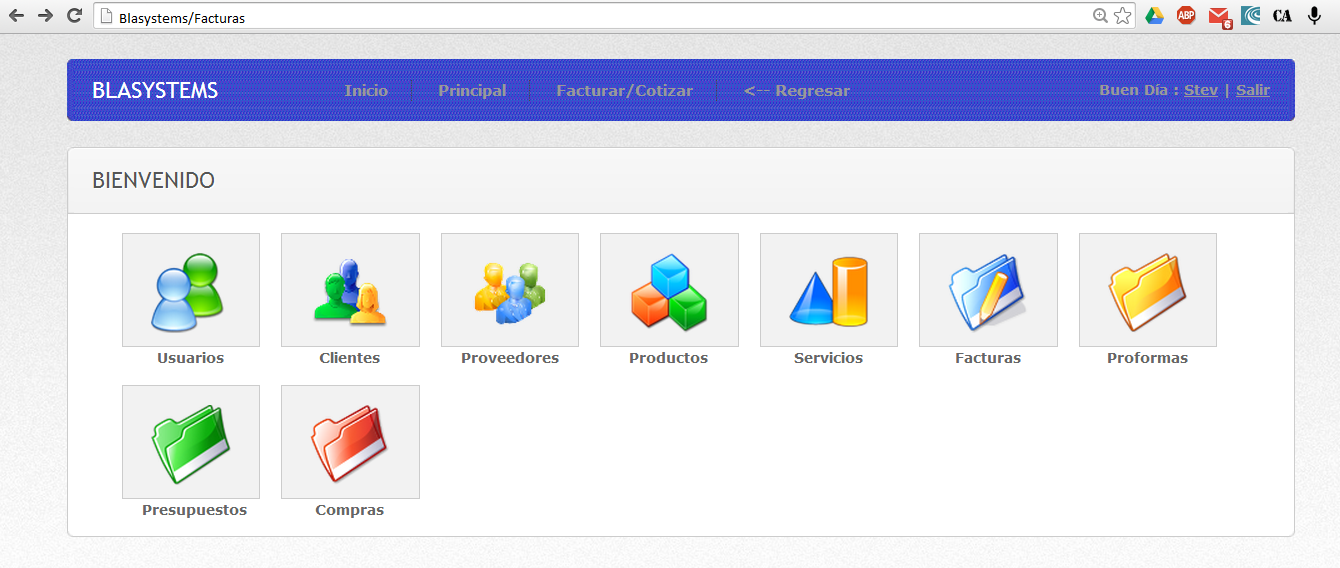Open the Presupuestos green folder icon
Screen dimensions: 1340x568
(190, 442)
